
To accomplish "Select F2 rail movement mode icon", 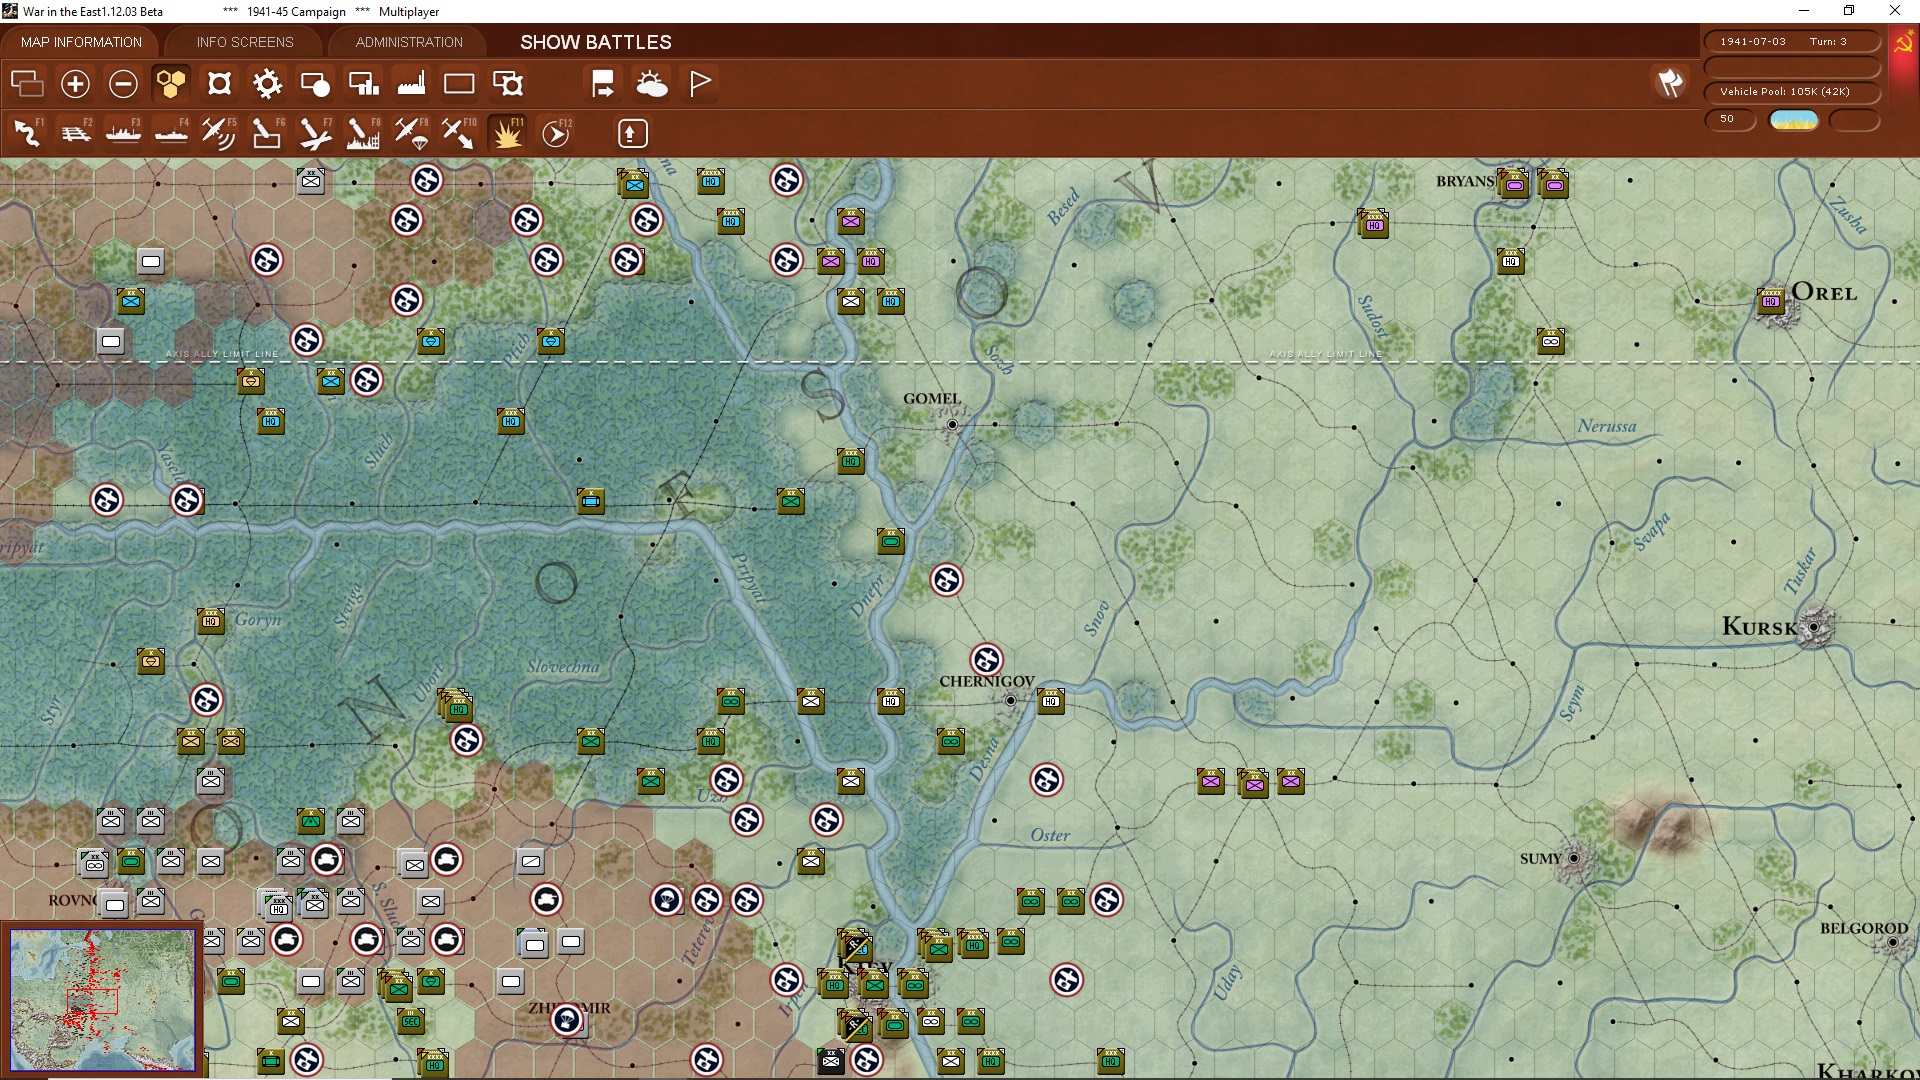I will click(x=75, y=133).
